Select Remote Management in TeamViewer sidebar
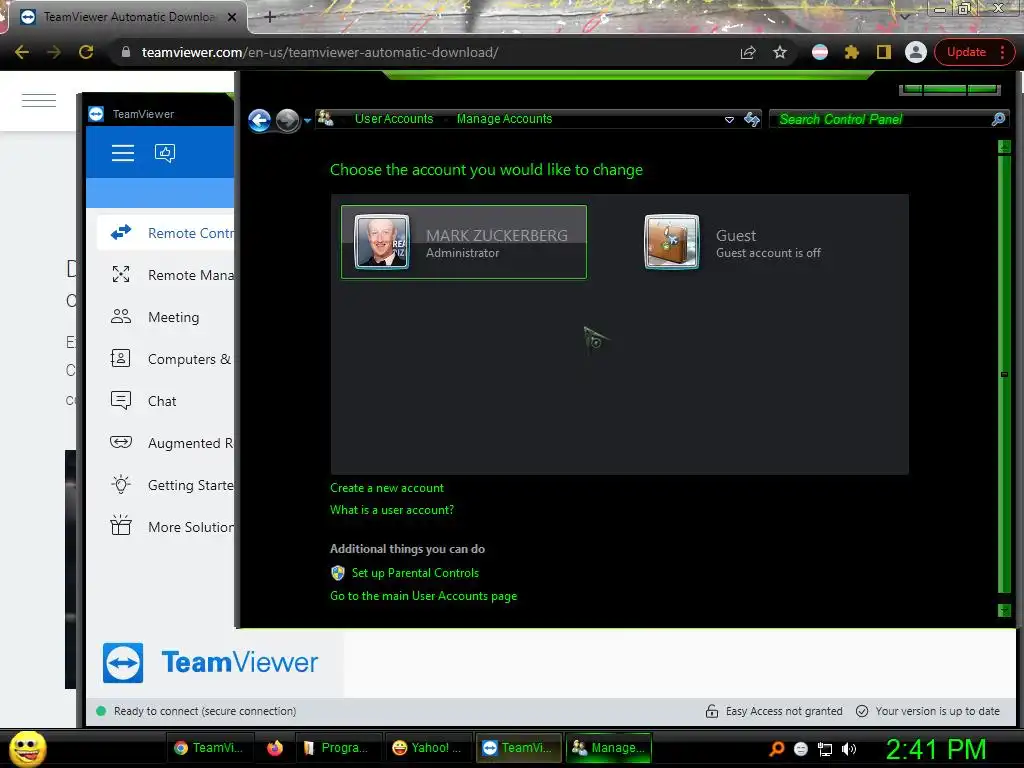1024x768 pixels. (x=167, y=275)
